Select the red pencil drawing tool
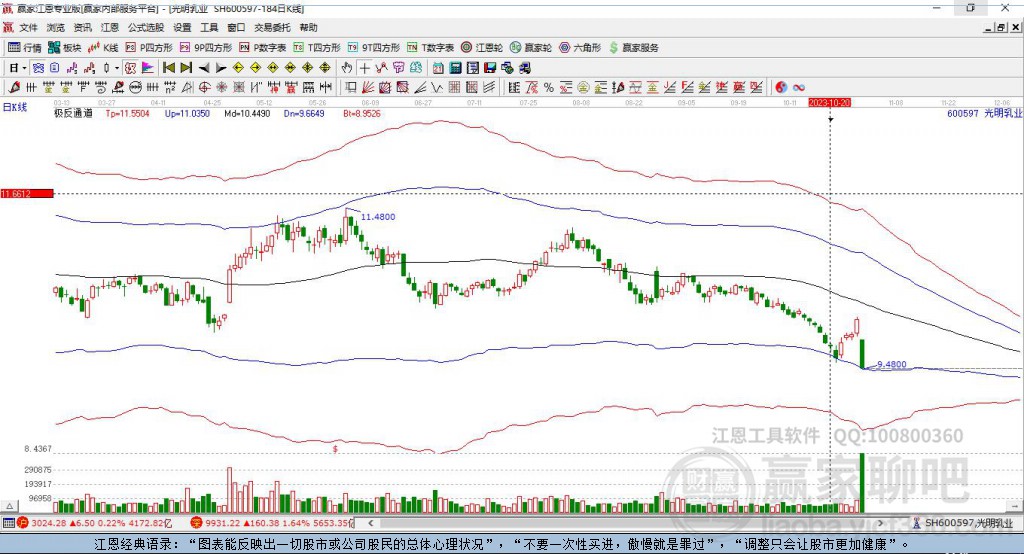The image size is (1024, 554). click(x=14, y=87)
